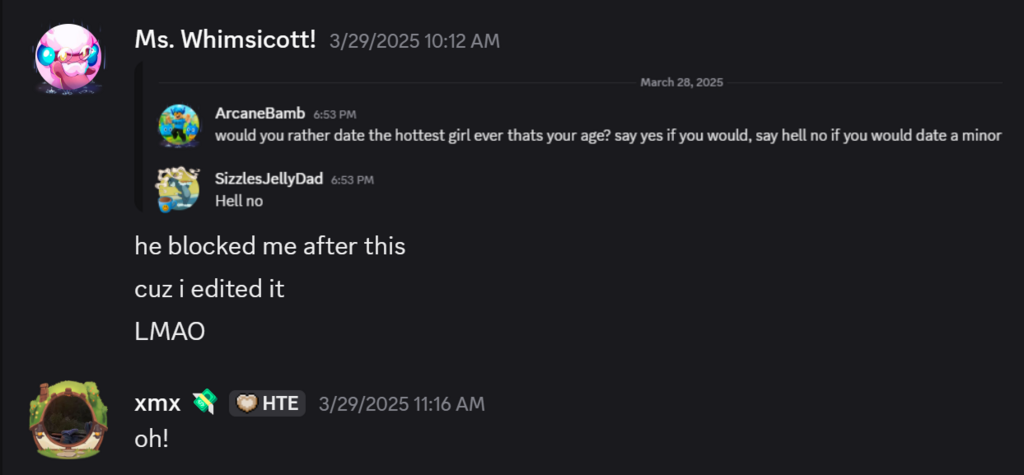1024x475 pixels.
Task: Click ArcaneBamb's "would you rather" message
Action: 607,135
